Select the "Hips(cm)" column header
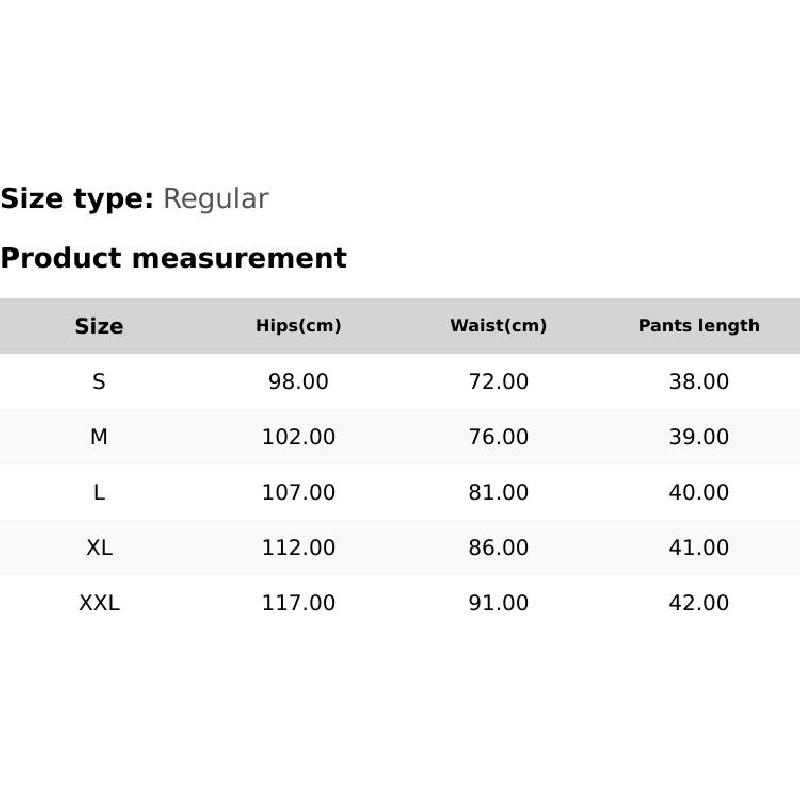 (299, 326)
